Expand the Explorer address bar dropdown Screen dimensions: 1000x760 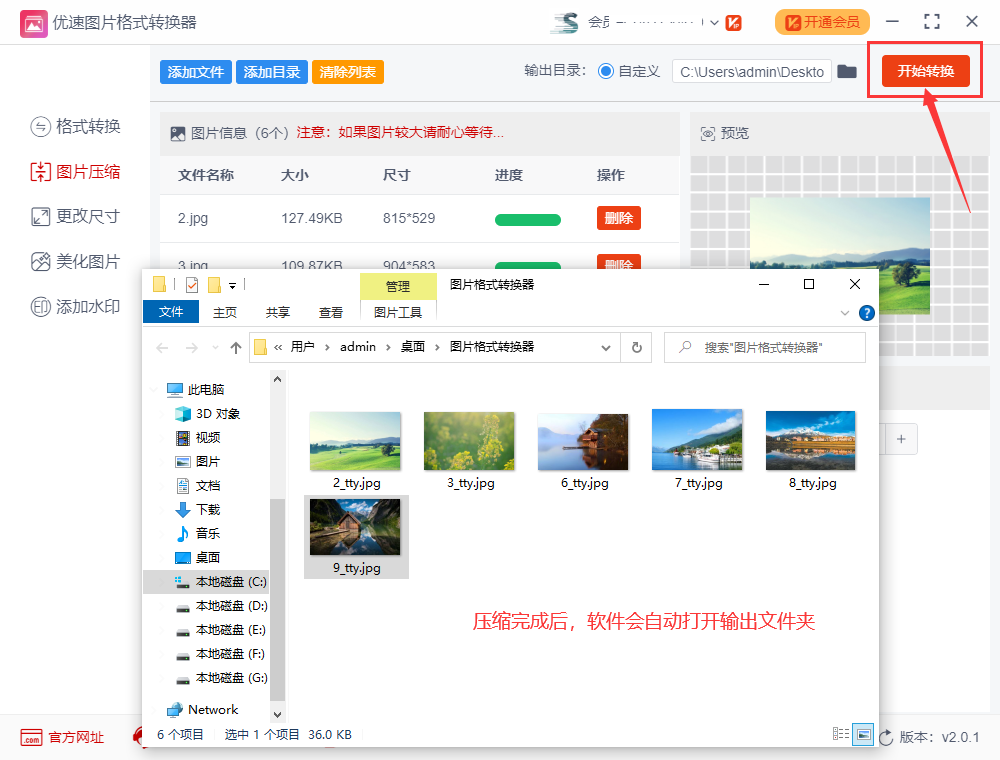(606, 347)
